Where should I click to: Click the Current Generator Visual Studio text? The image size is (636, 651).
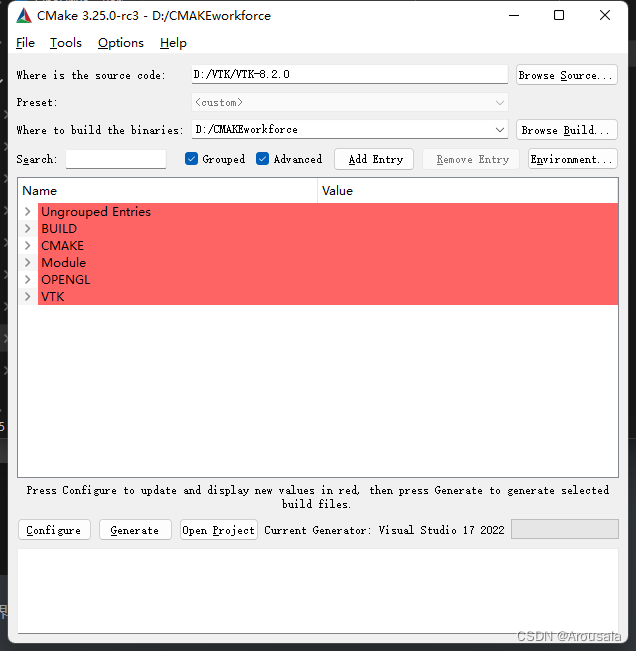click(x=384, y=530)
